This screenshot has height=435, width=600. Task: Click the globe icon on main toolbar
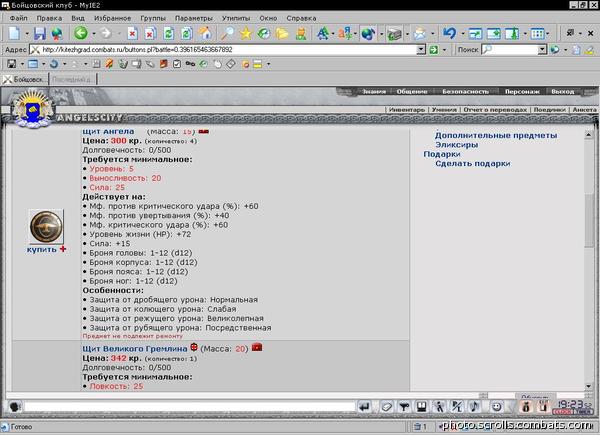pos(368,34)
